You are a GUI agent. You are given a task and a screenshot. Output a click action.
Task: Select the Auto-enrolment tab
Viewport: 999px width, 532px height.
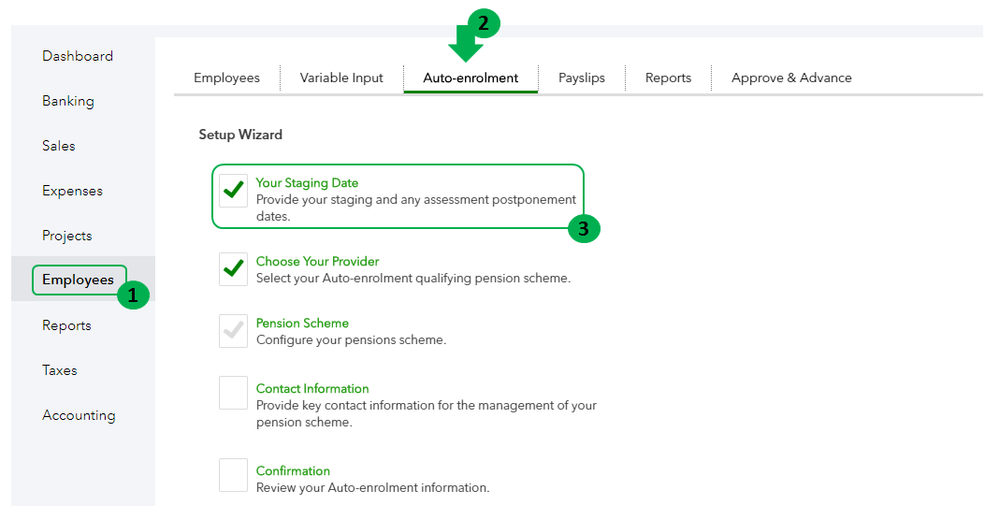(471, 78)
